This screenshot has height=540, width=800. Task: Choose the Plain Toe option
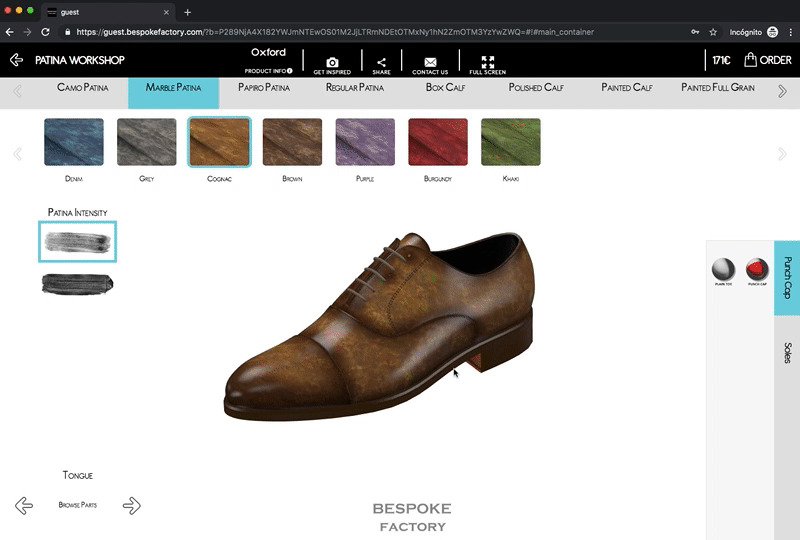click(723, 269)
